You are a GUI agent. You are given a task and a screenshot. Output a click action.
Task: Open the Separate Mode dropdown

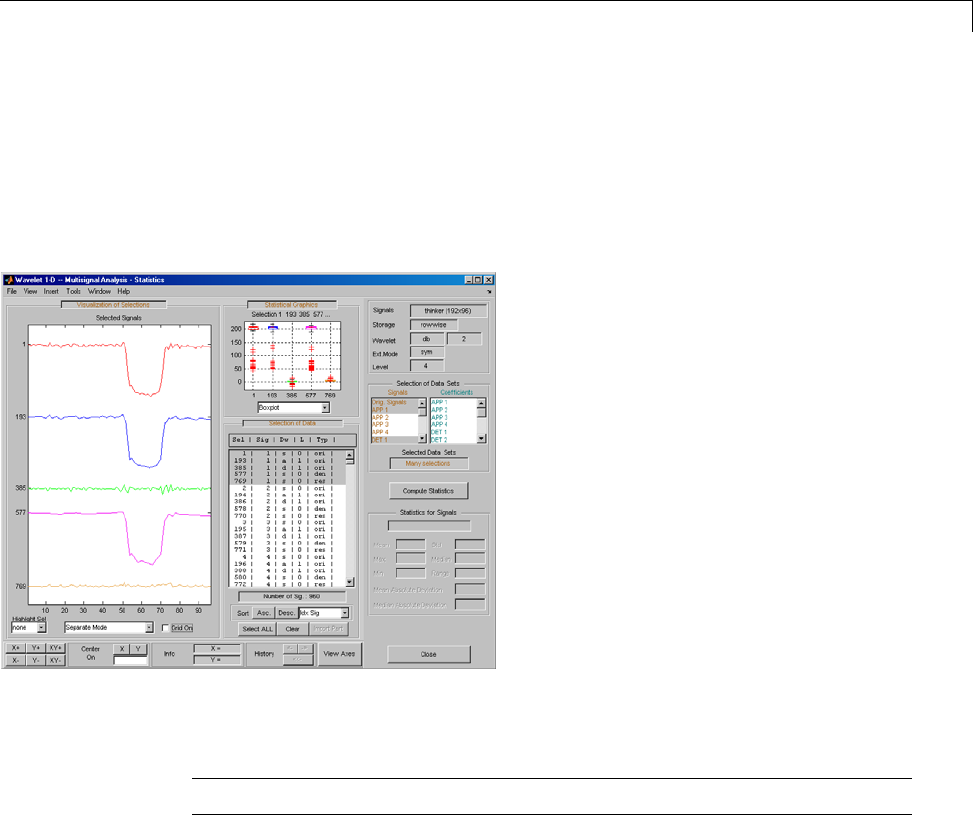point(149,628)
